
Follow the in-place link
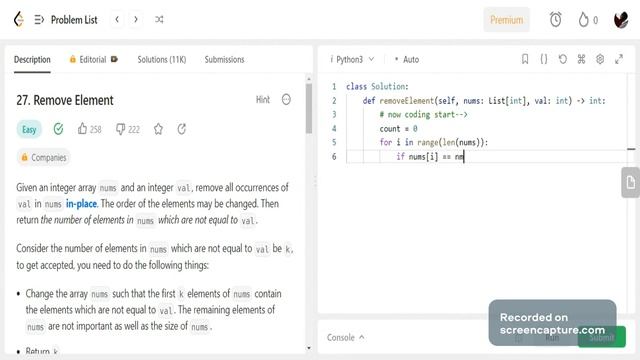[x=81, y=204]
